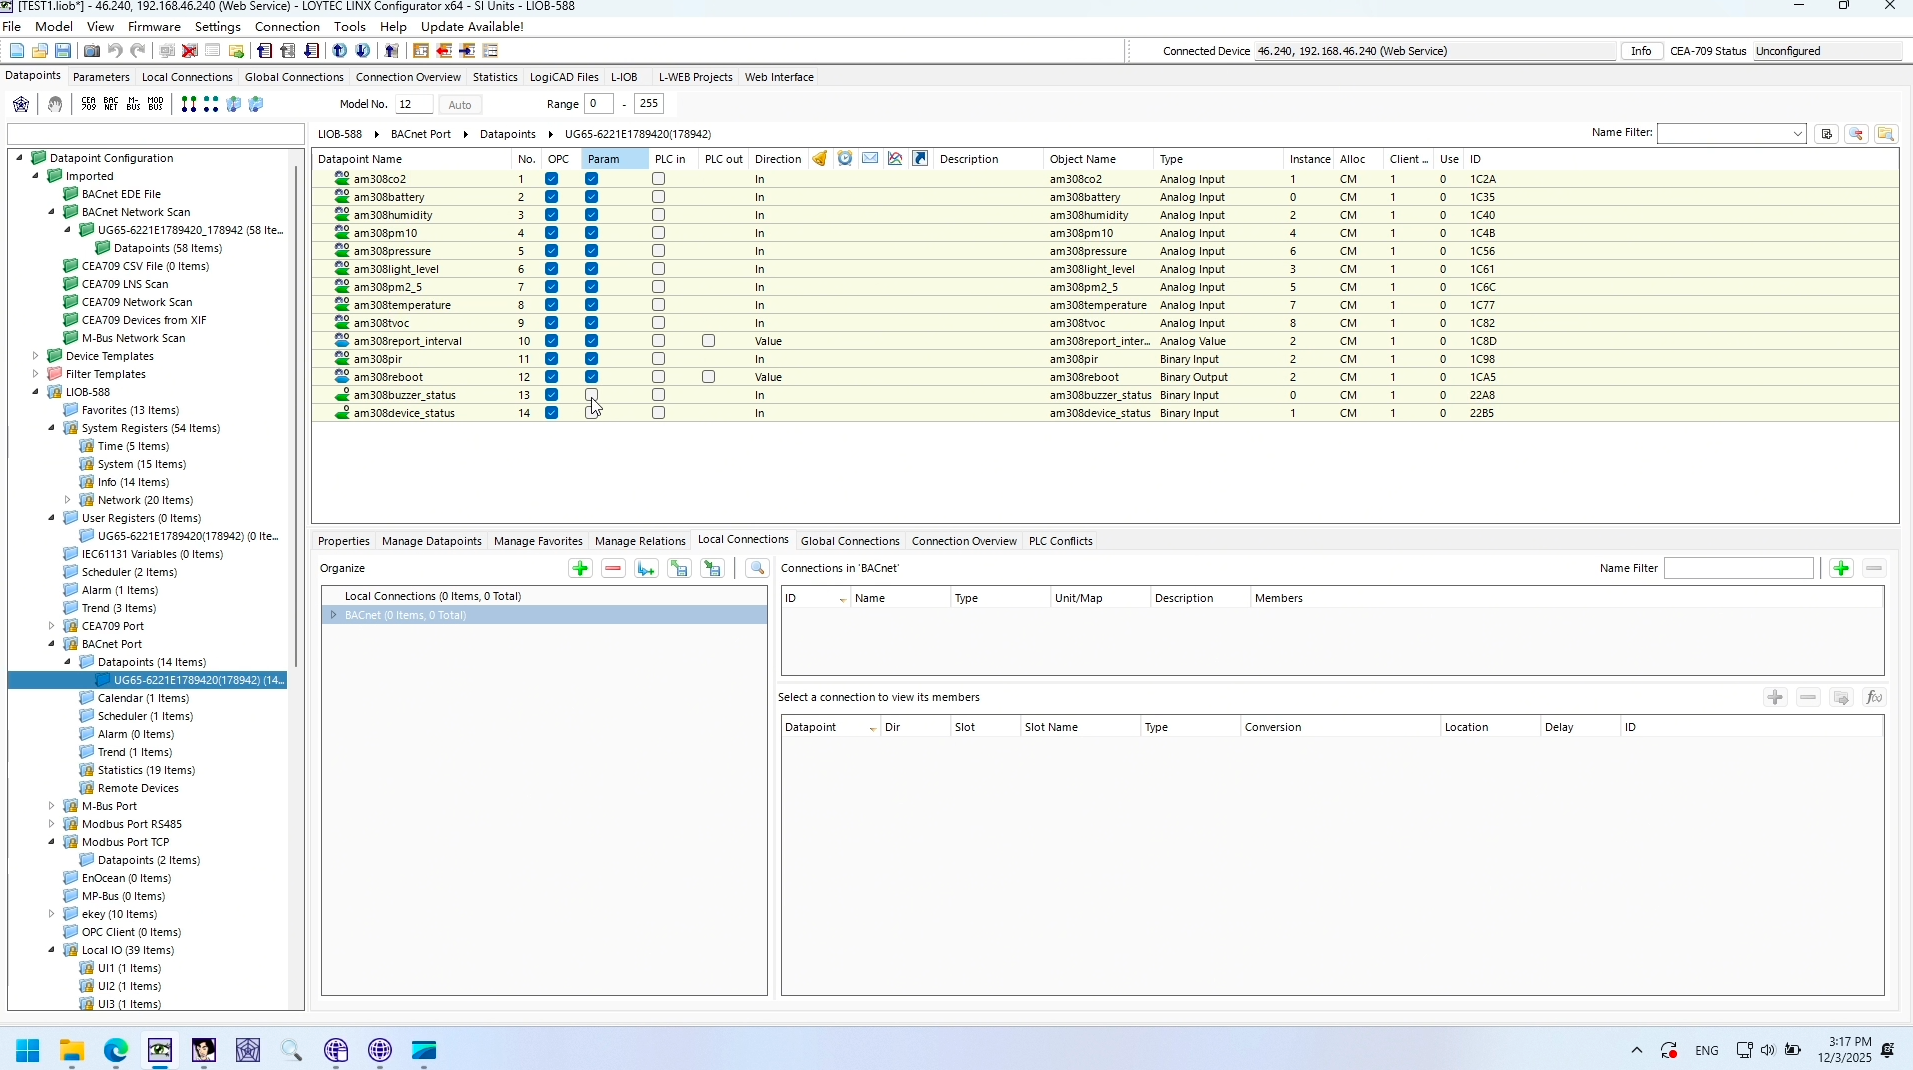Select Scheduler (2 Items) in the tree

coord(129,572)
